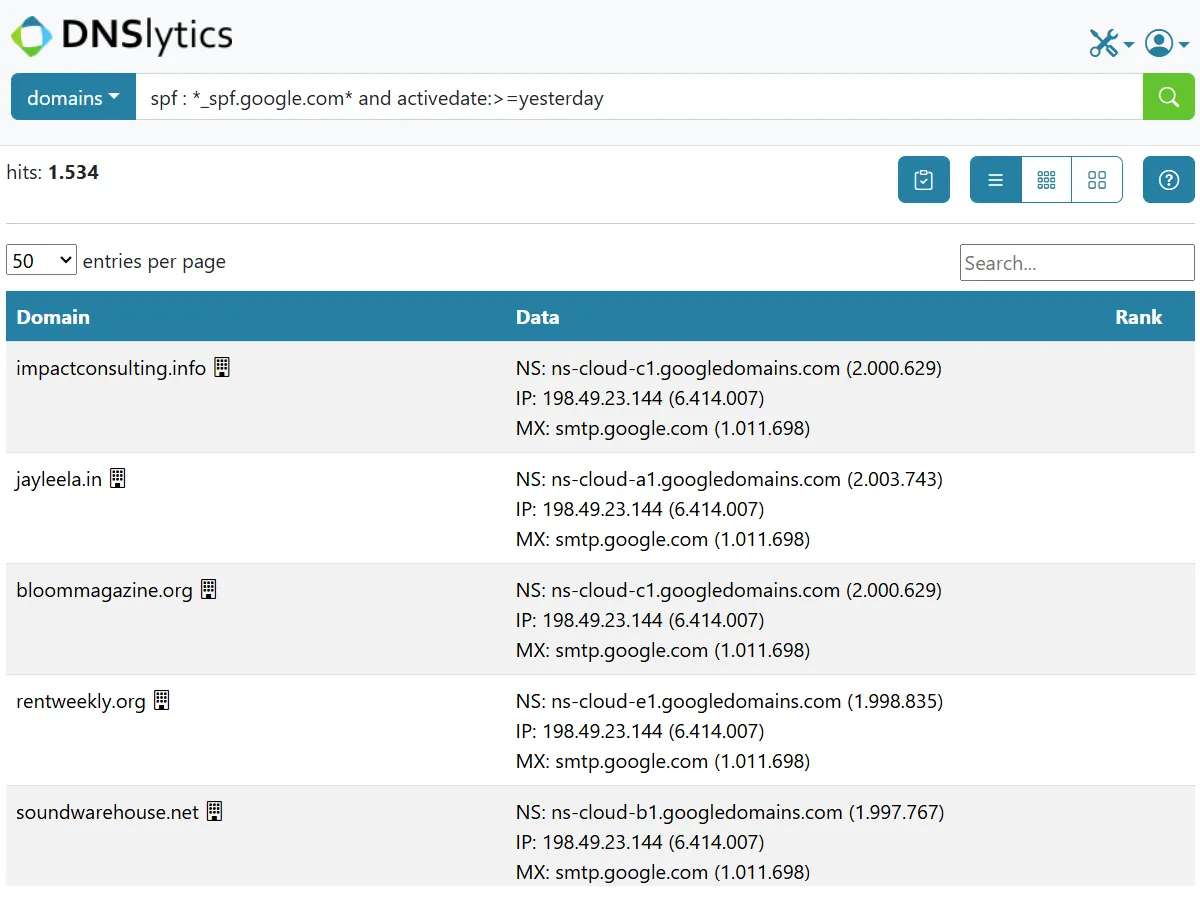This screenshot has height=900, width=1200.
Task: Click MX smtp.google.com in jayleela.in row
Action: [x=632, y=539]
